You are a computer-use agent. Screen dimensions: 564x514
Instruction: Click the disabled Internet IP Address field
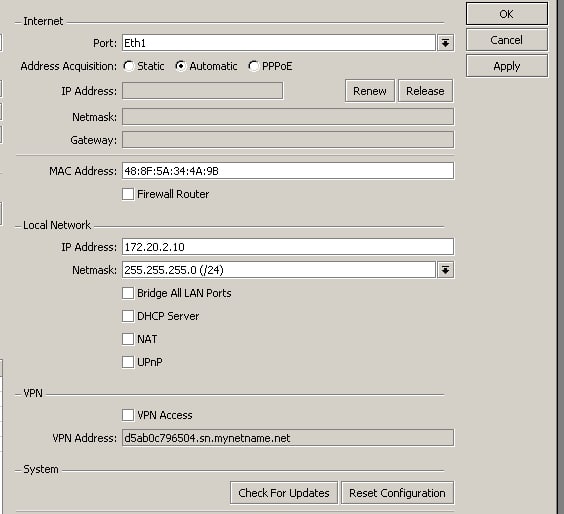(203, 91)
